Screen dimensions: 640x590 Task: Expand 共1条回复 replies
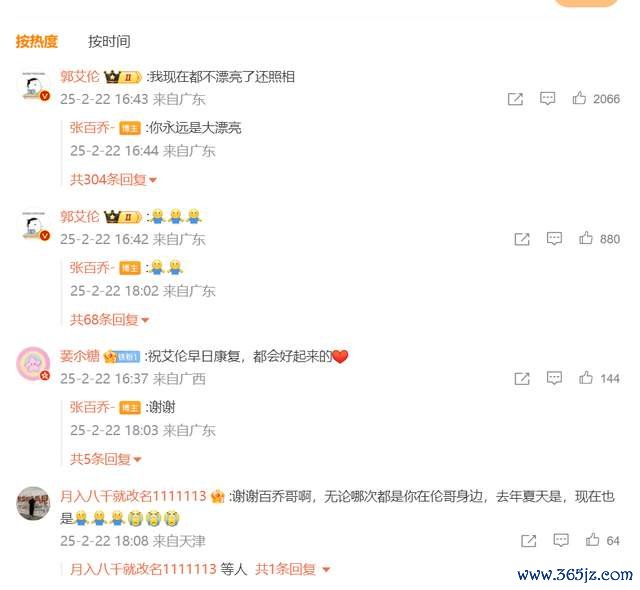[292, 569]
